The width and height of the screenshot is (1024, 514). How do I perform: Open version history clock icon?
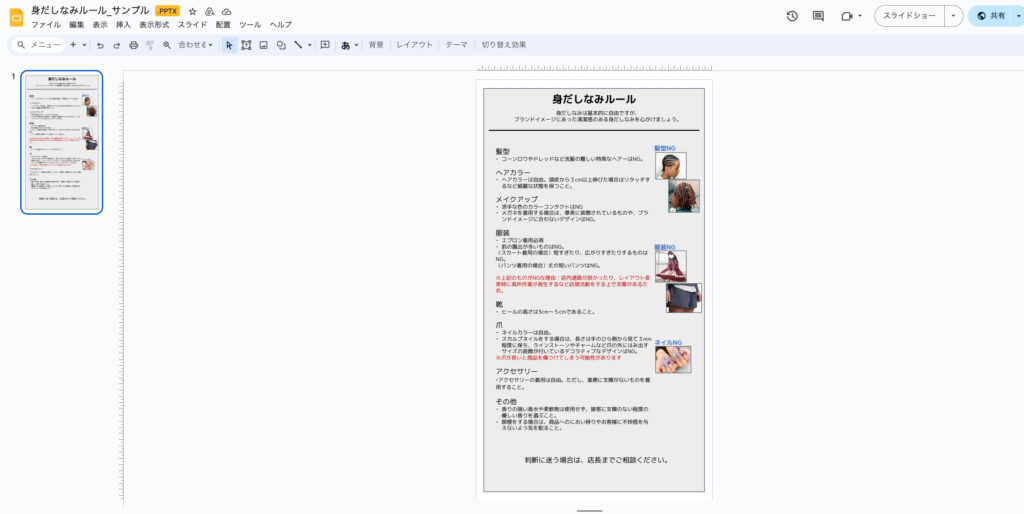point(792,16)
